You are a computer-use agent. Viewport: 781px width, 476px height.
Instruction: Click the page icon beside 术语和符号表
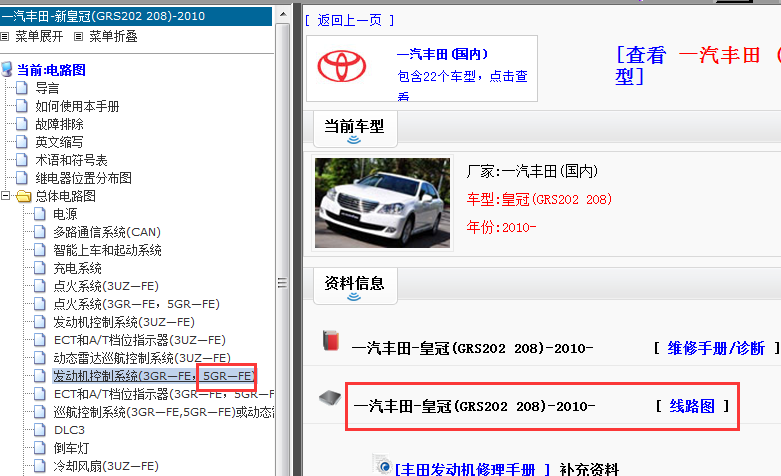pyautogui.click(x=21, y=160)
